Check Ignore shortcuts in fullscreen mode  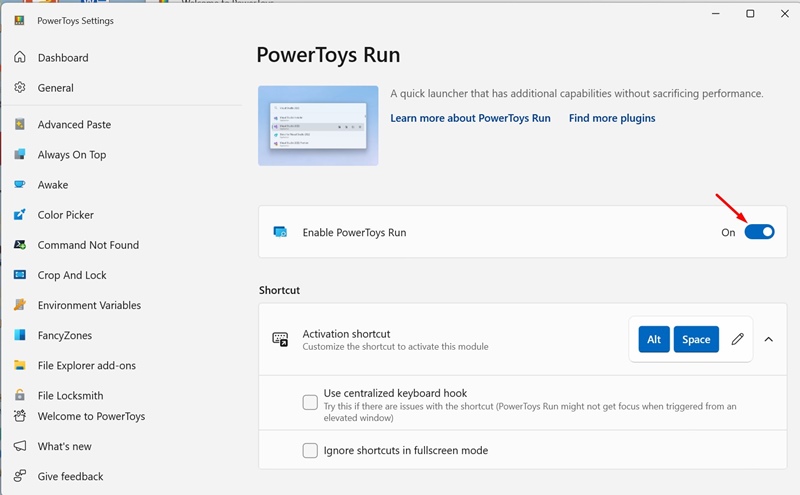310,450
